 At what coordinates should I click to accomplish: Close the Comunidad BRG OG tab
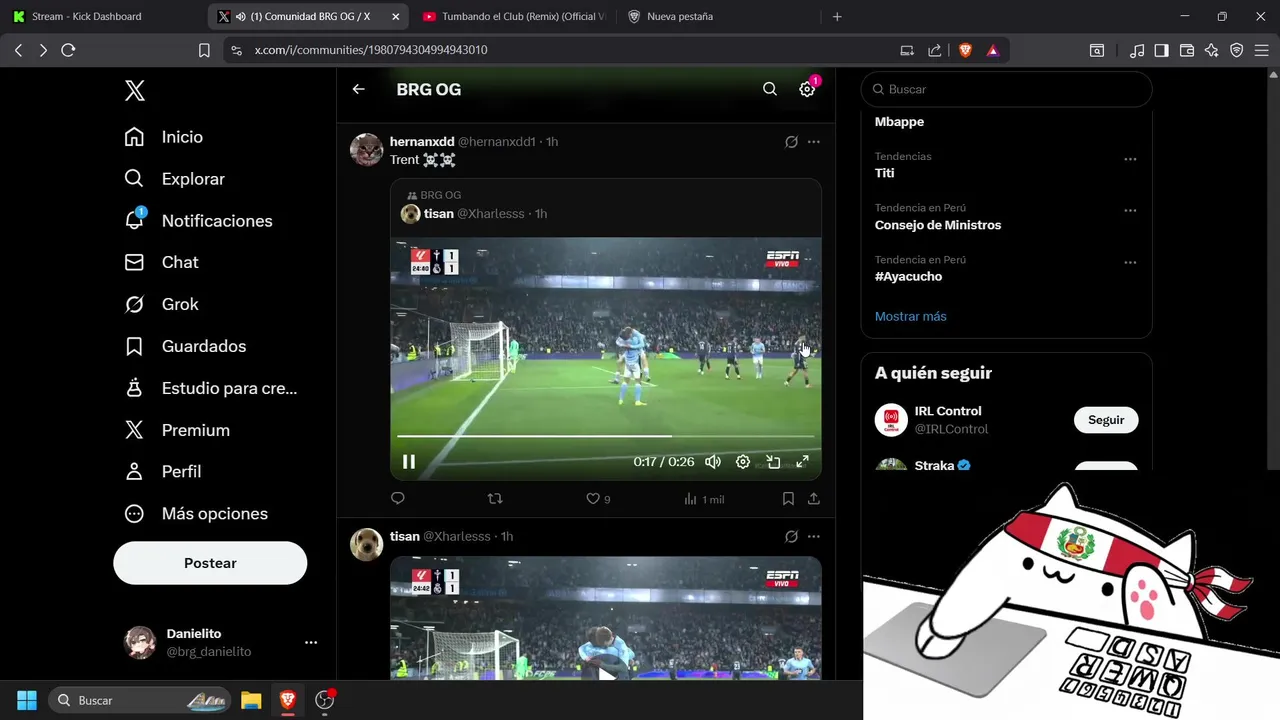coord(396,17)
